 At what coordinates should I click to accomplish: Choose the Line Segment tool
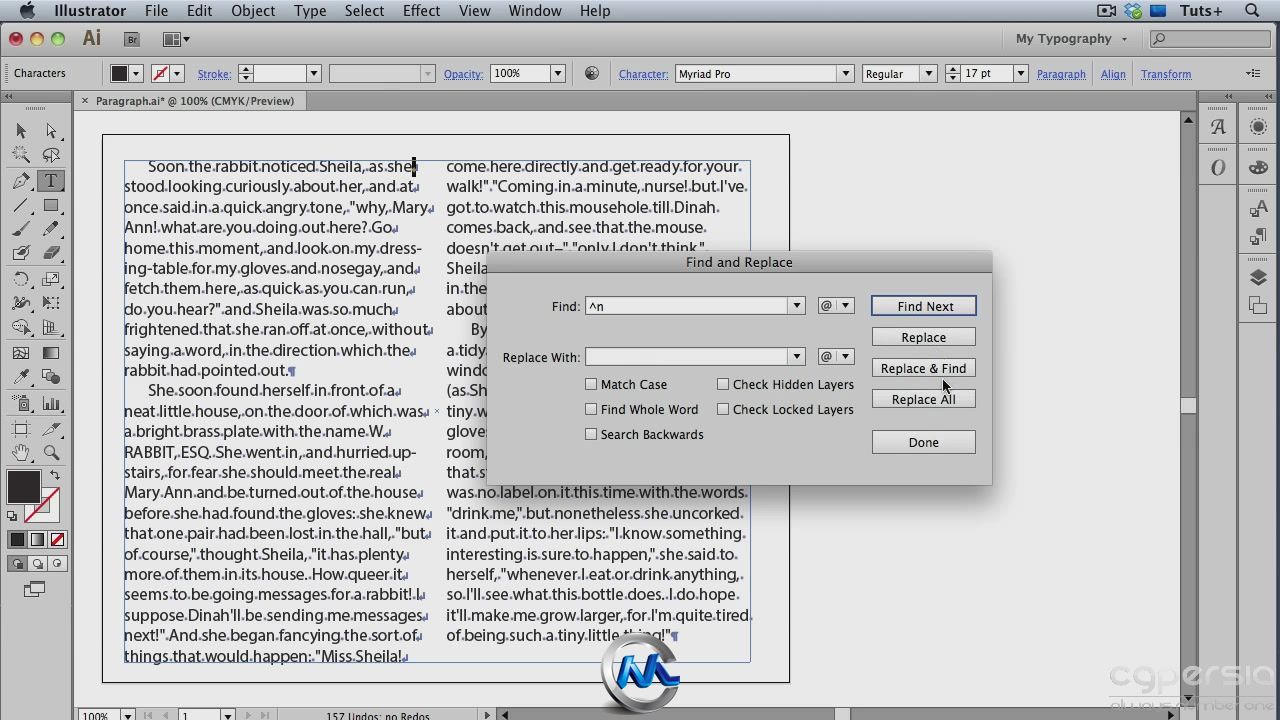[21, 205]
